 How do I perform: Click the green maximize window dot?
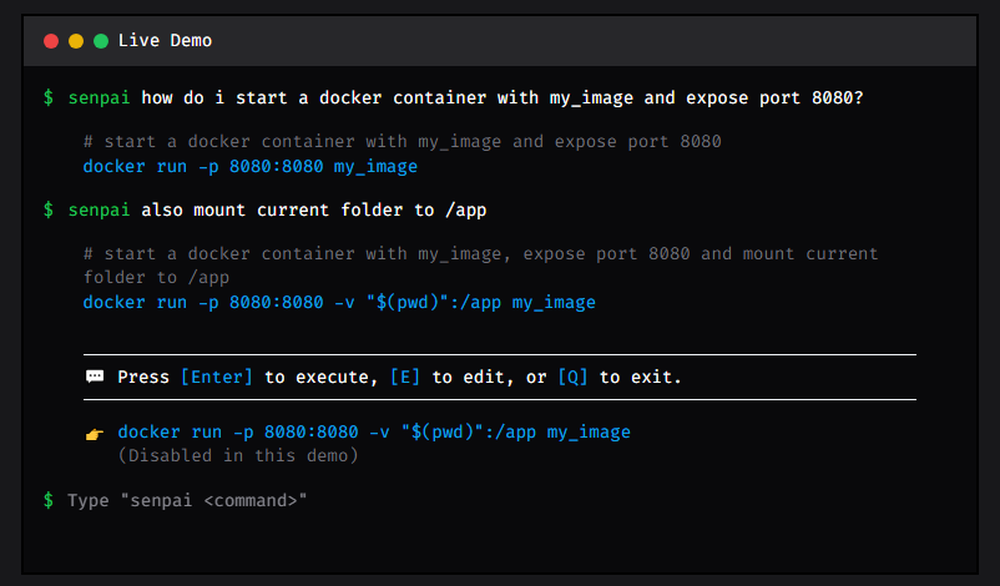pos(101,41)
